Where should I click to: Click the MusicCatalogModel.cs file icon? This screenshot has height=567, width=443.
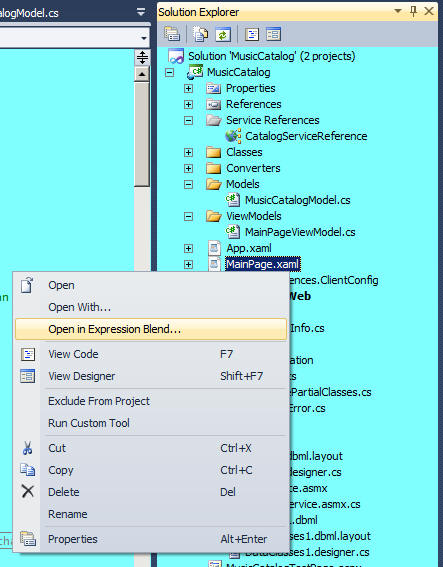[x=233, y=200]
